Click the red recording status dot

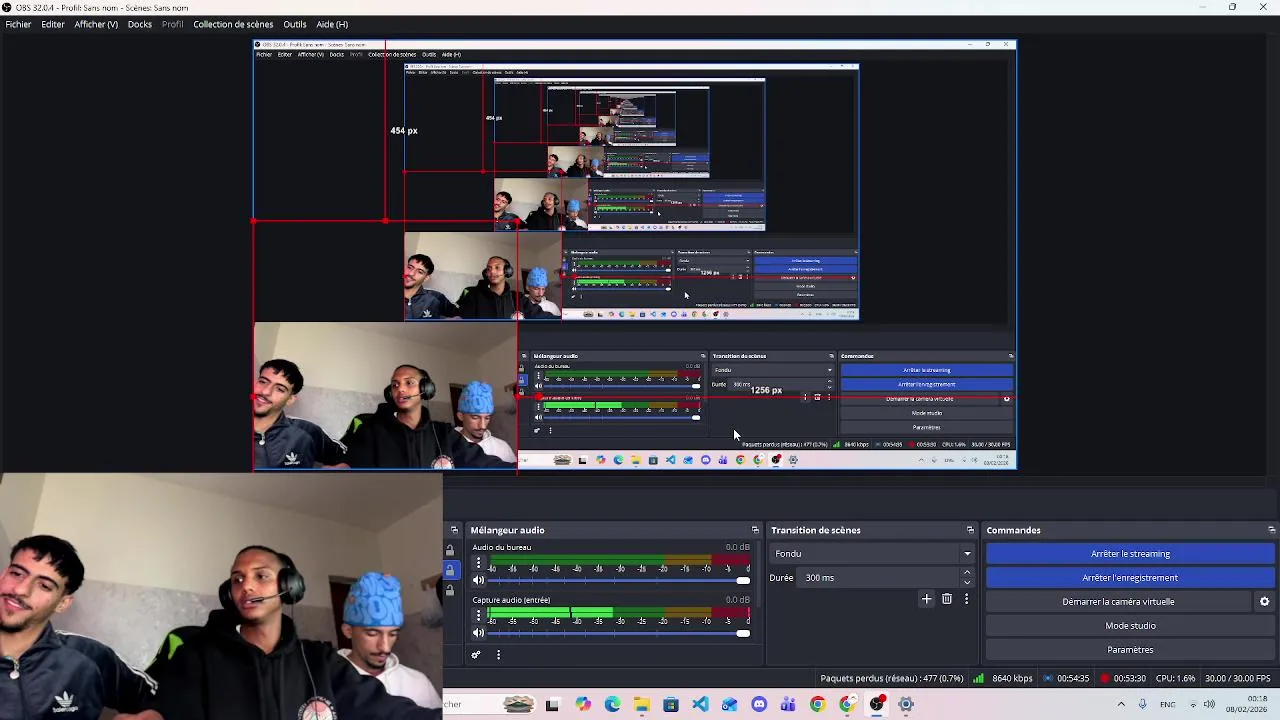tap(1105, 678)
